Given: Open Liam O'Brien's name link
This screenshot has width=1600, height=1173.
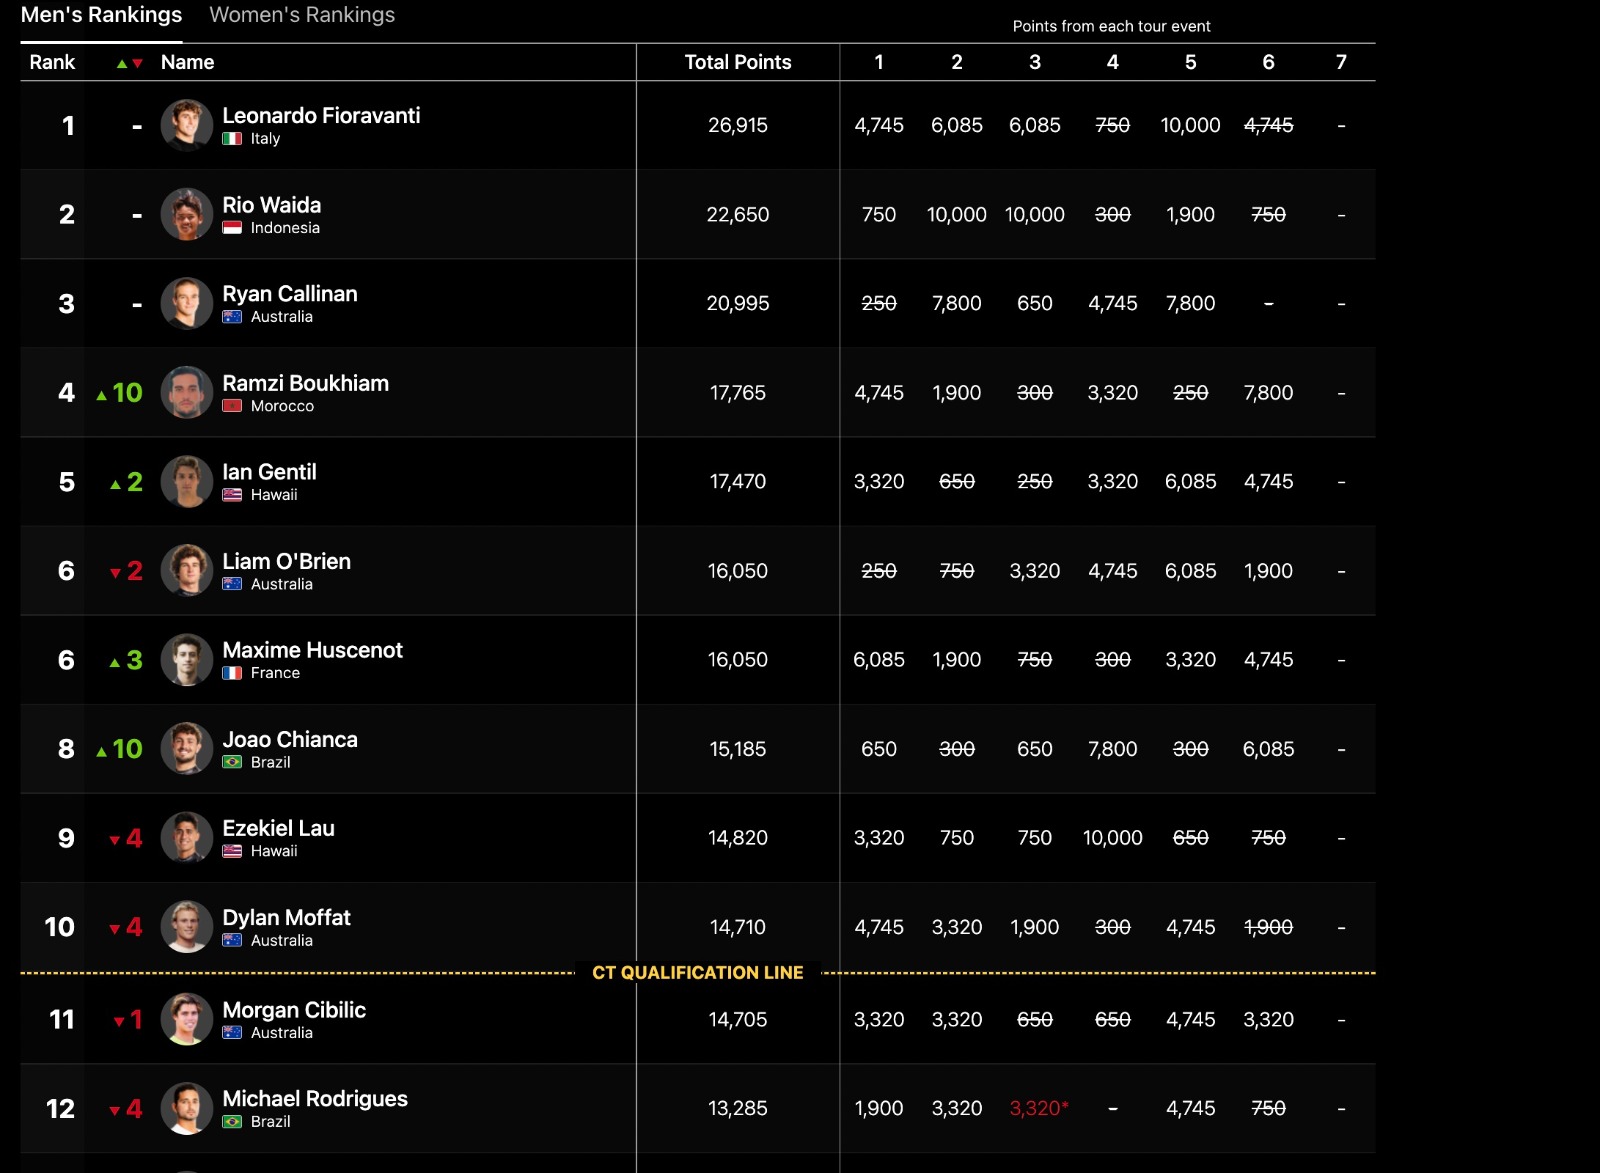Looking at the screenshot, I should [286, 561].
